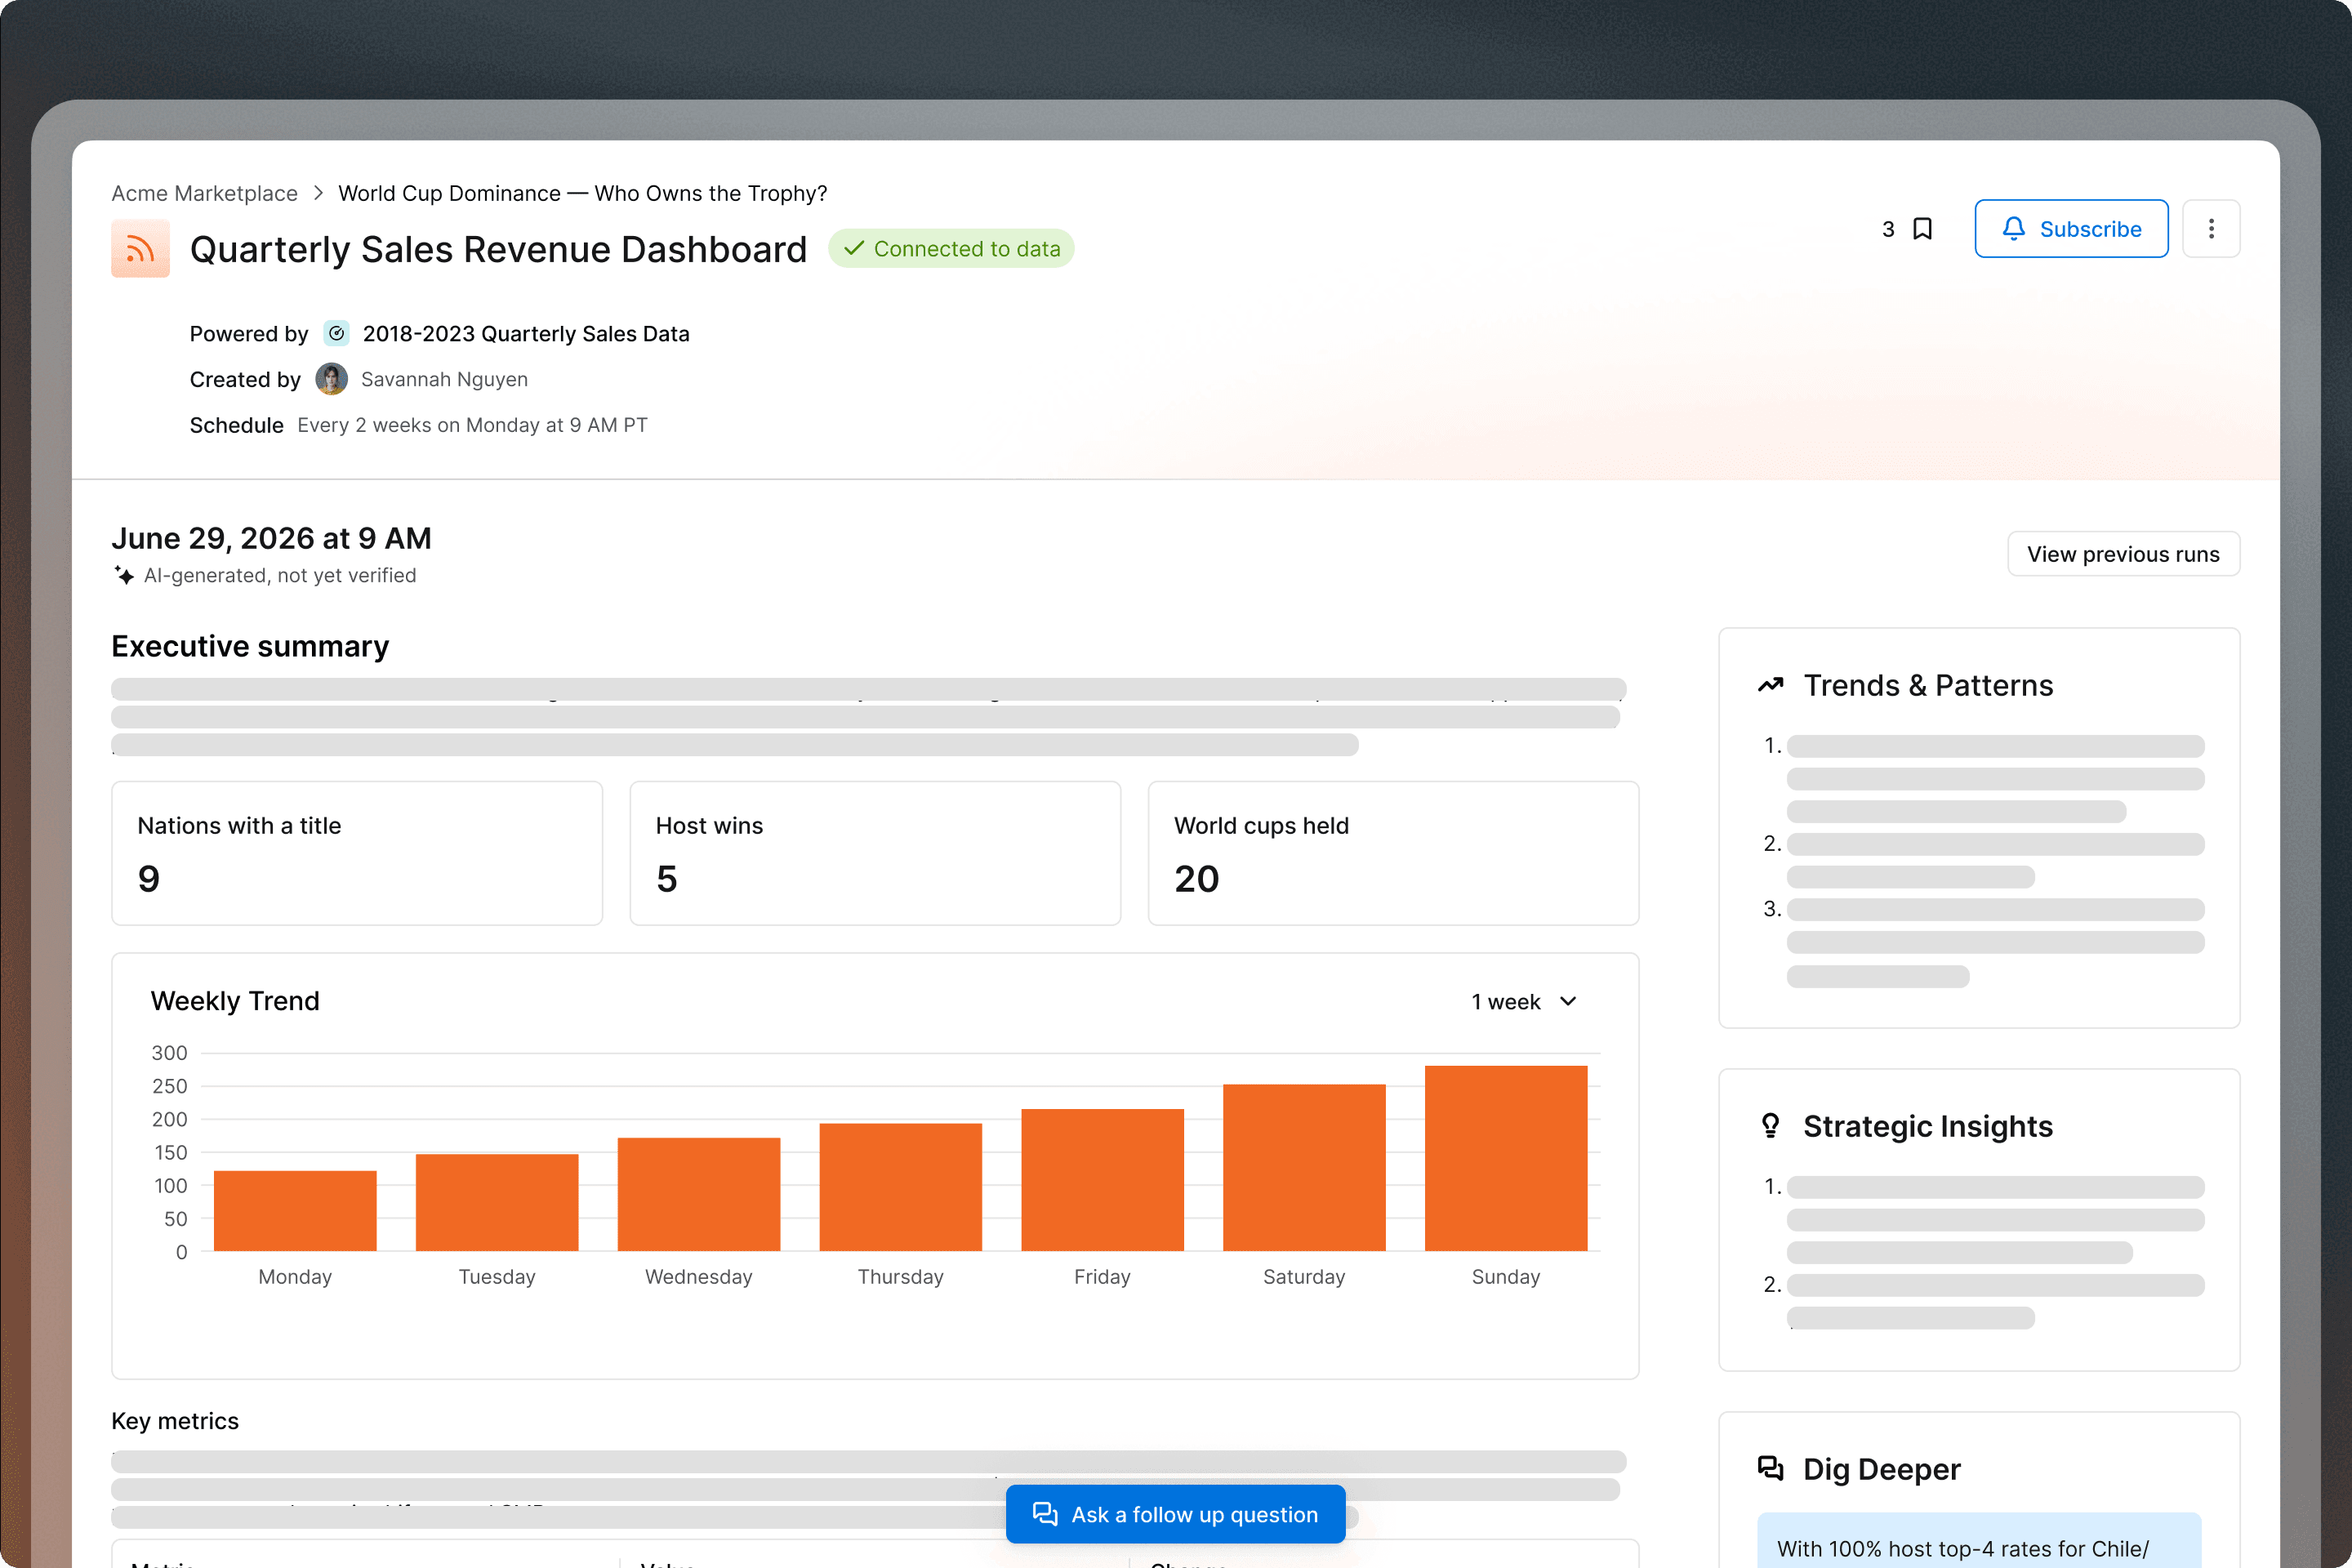The height and width of the screenshot is (1568, 2352).
Task: Subscribe to this dashboard
Action: (2071, 229)
